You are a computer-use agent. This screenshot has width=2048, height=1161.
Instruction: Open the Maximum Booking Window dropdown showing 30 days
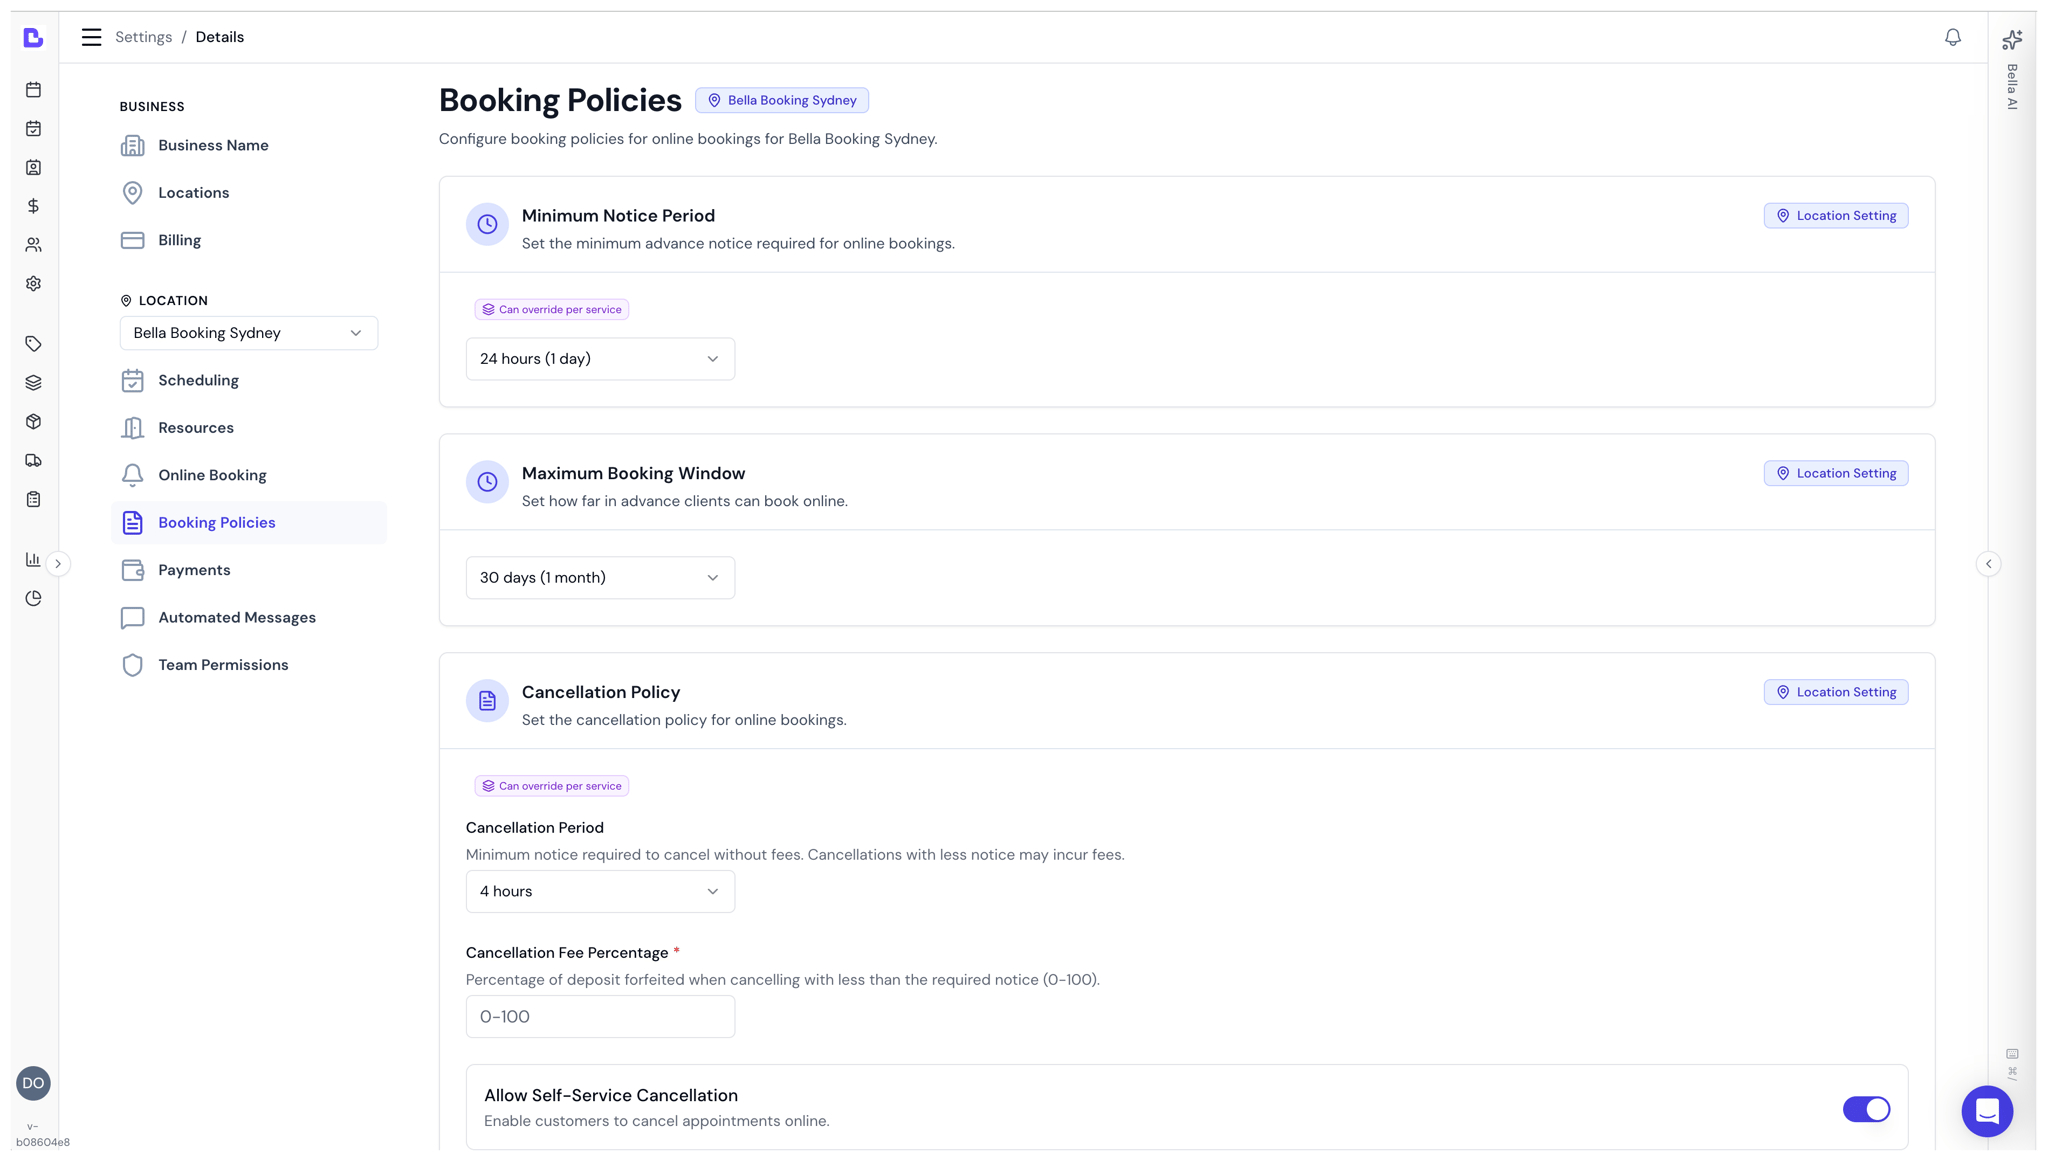[600, 577]
